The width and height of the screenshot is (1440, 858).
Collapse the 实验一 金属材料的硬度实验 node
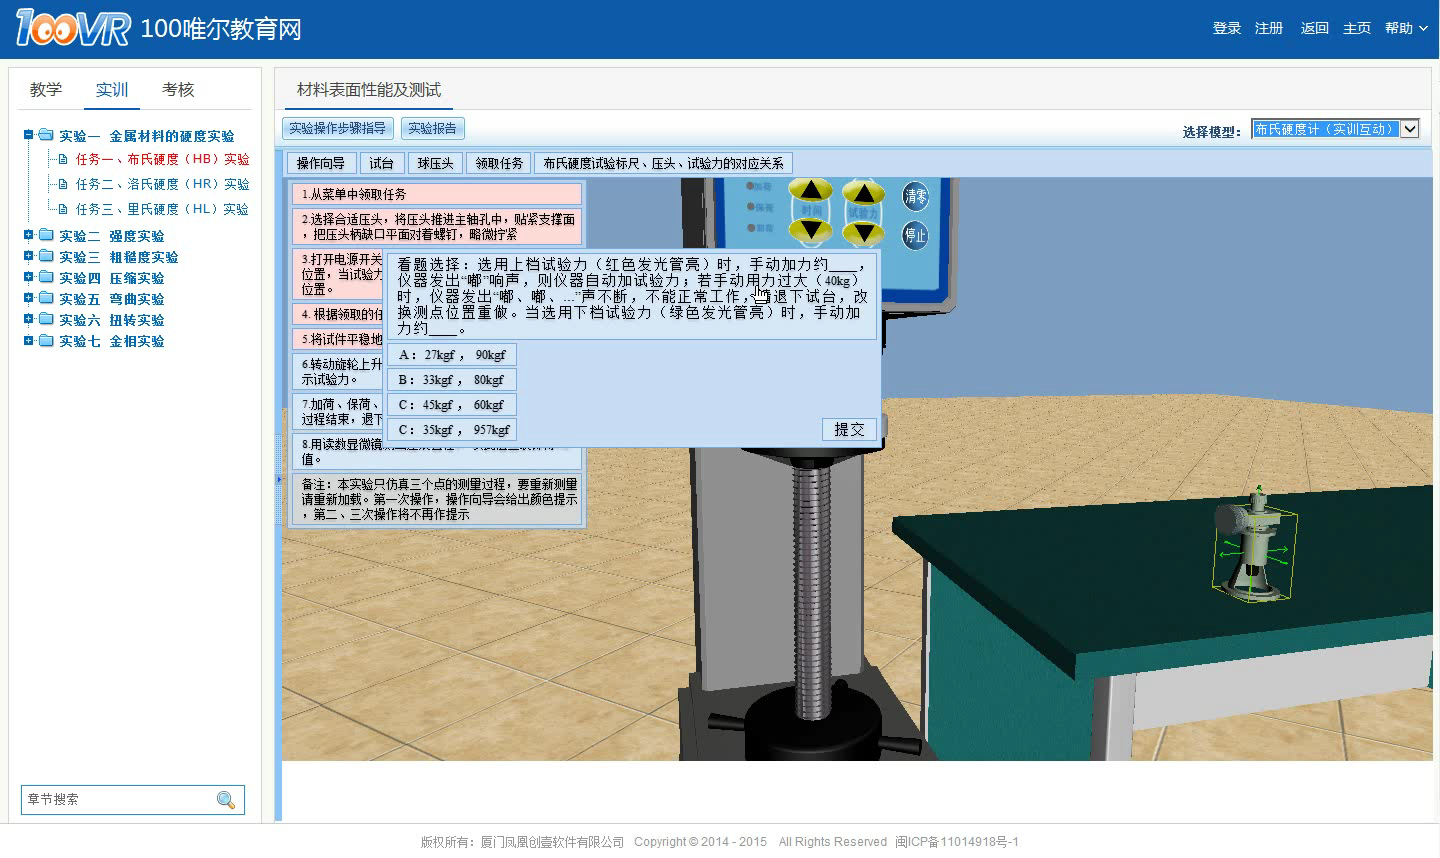29,135
